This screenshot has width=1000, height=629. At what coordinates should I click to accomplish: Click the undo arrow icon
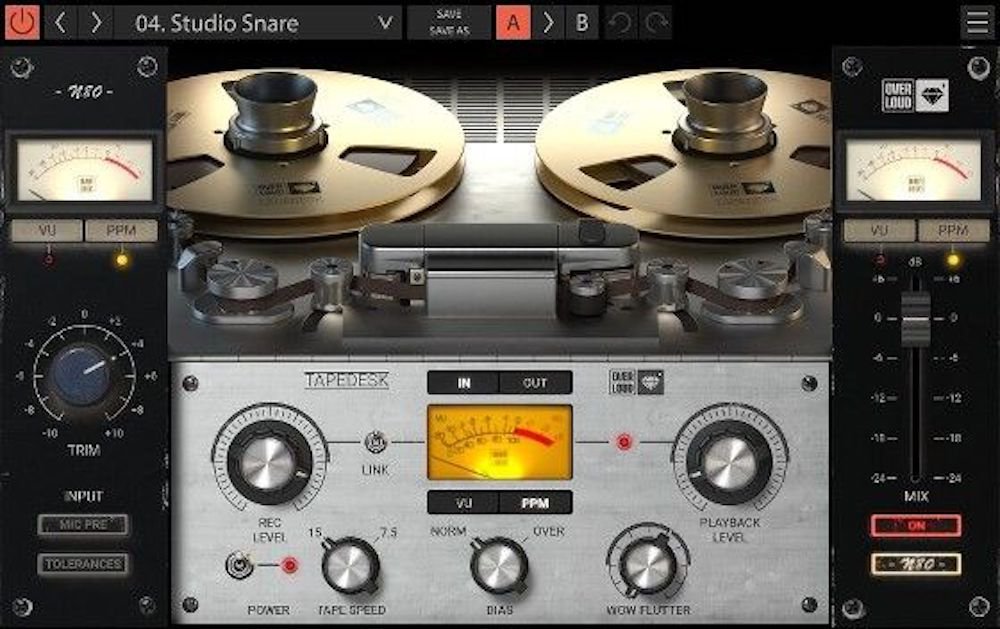(620, 22)
